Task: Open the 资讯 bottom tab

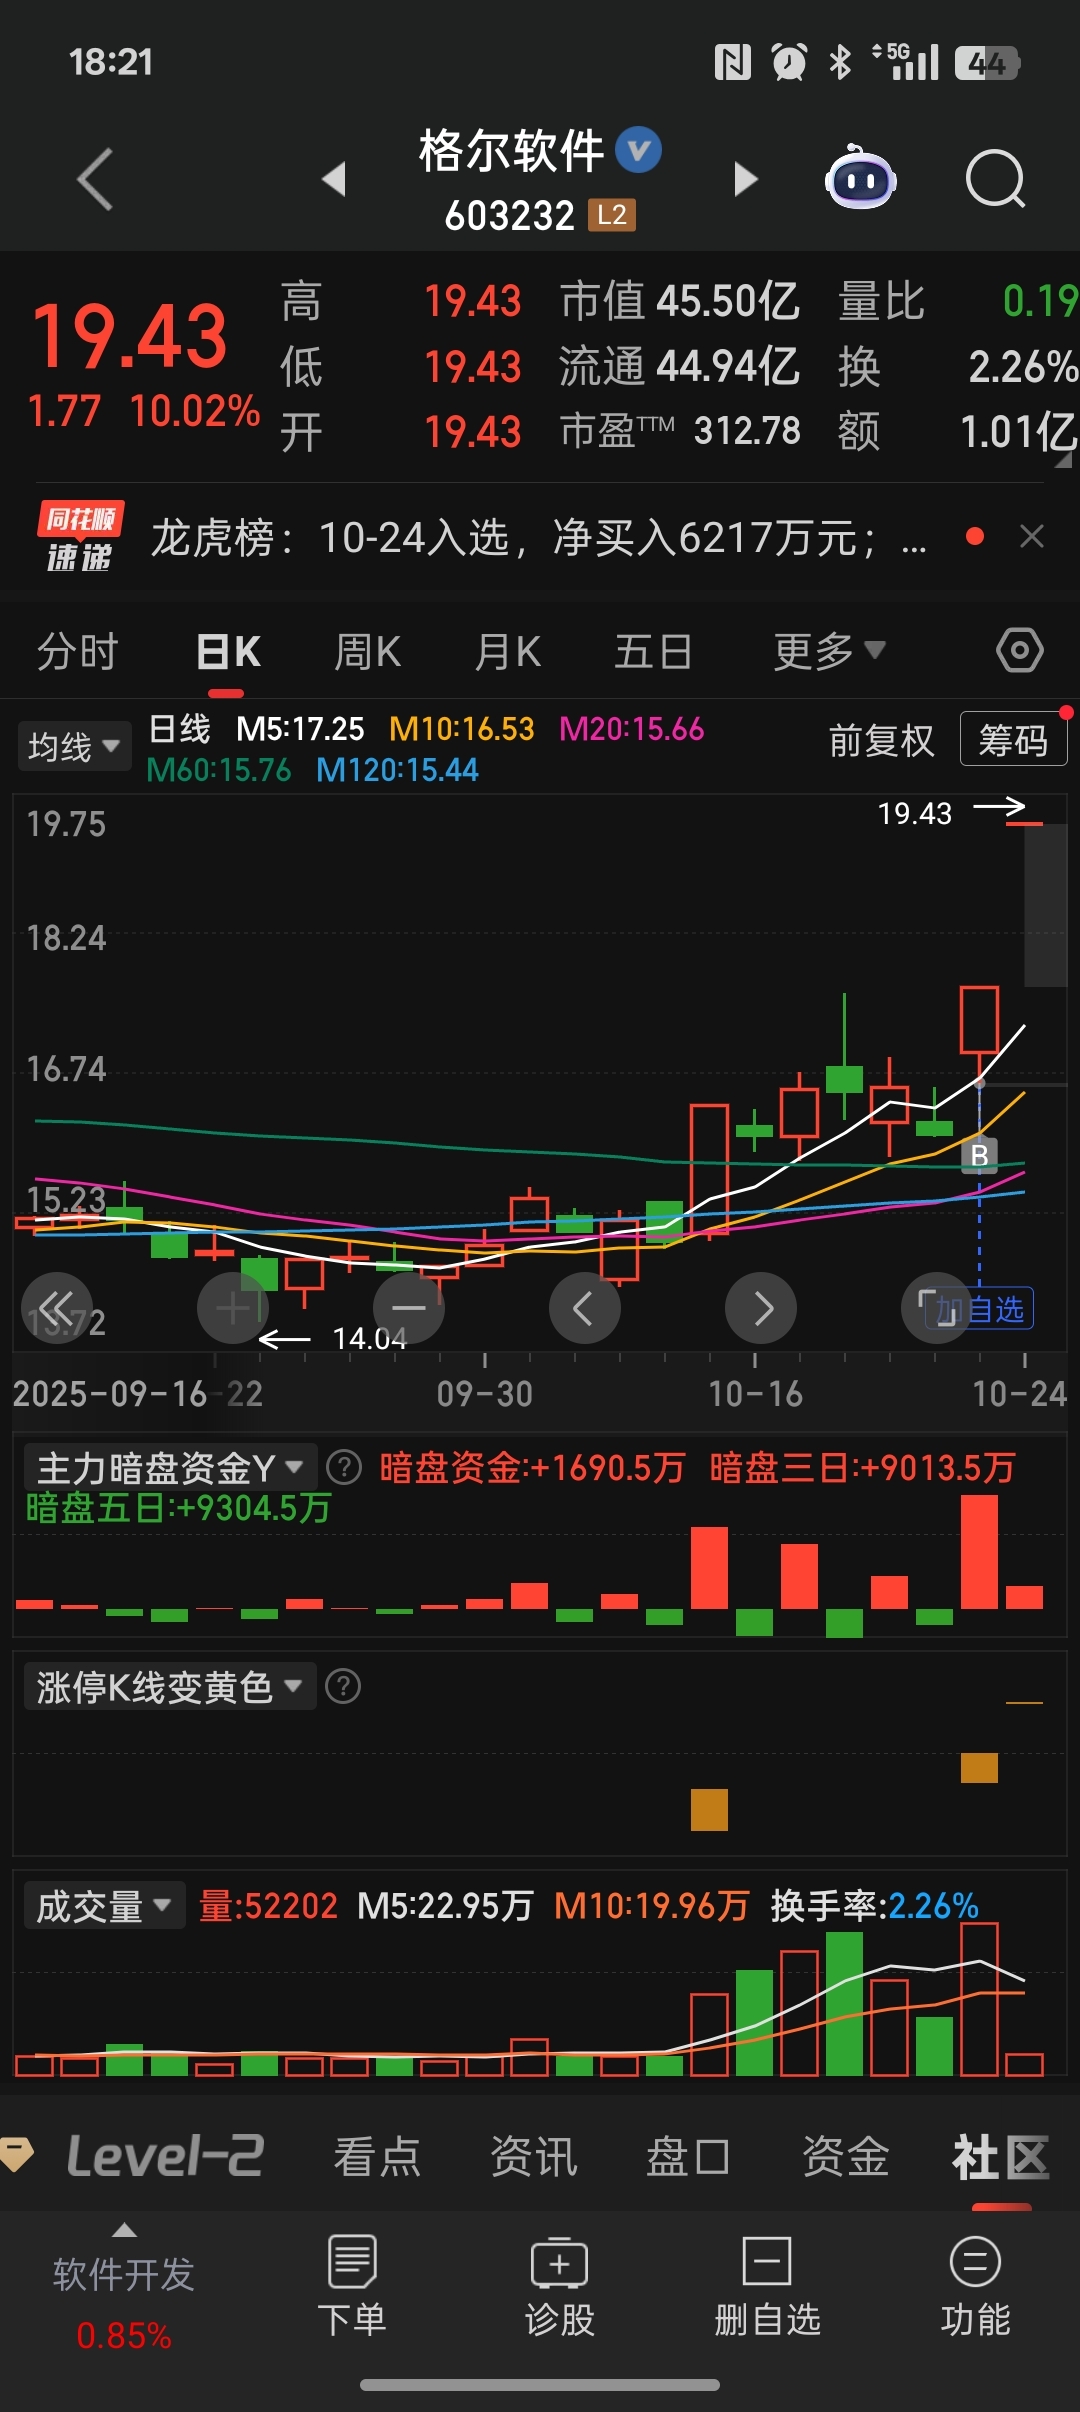Action: (x=533, y=2156)
